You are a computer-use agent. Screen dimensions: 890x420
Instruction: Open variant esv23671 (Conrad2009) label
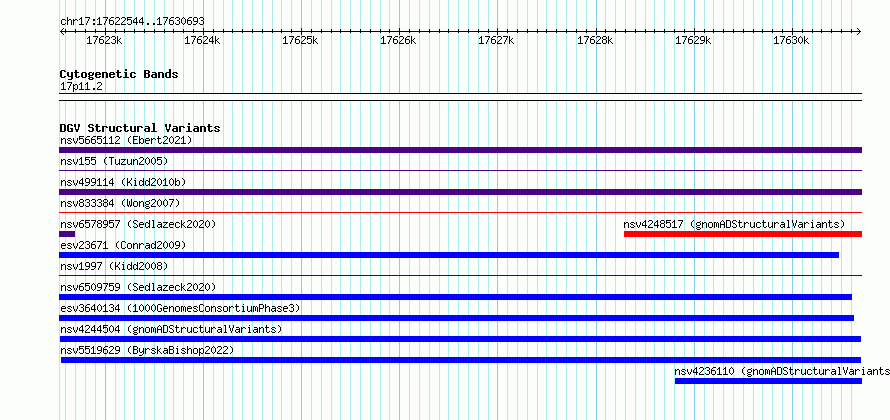coord(123,245)
